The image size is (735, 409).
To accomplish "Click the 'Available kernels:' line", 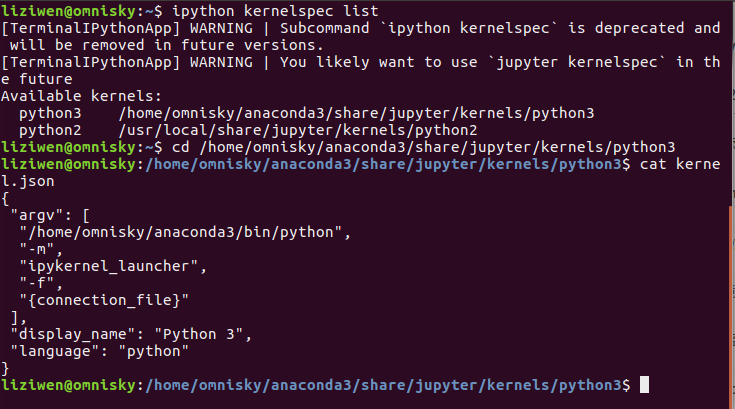I will (81, 96).
